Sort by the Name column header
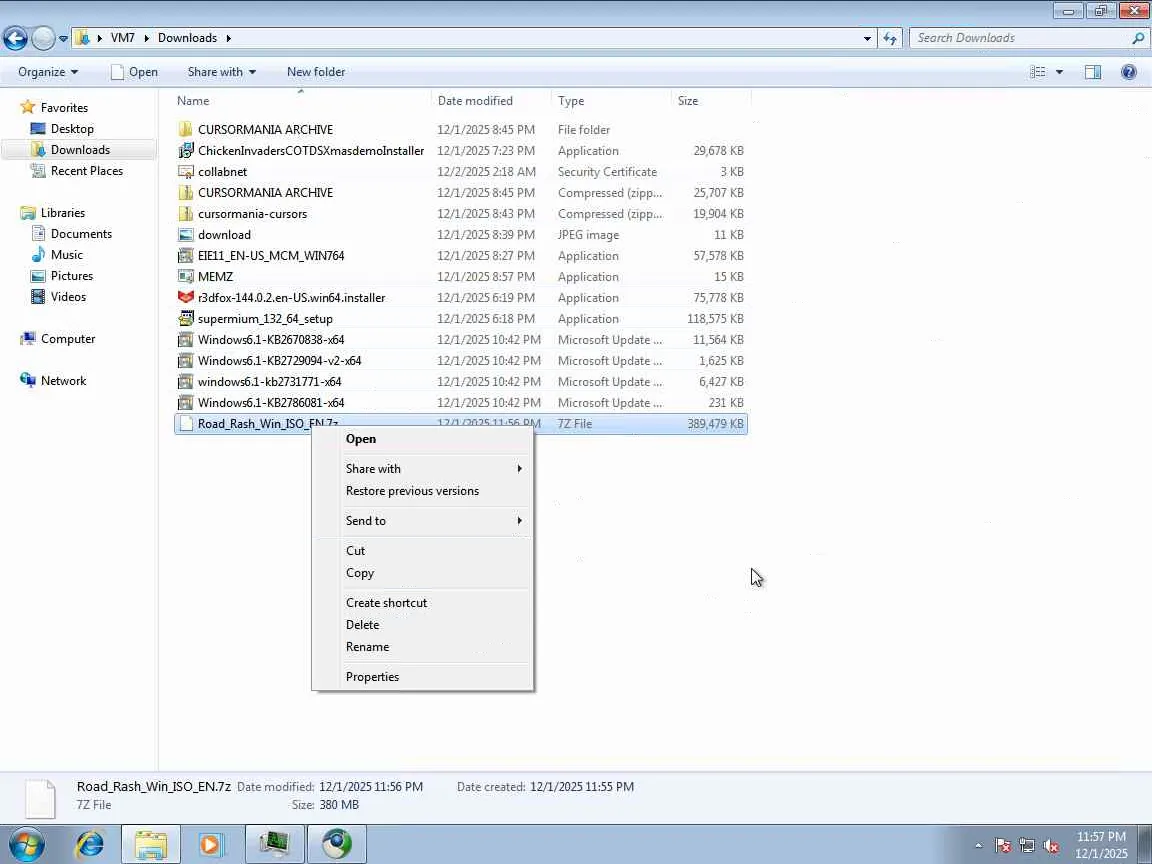 click(x=301, y=101)
